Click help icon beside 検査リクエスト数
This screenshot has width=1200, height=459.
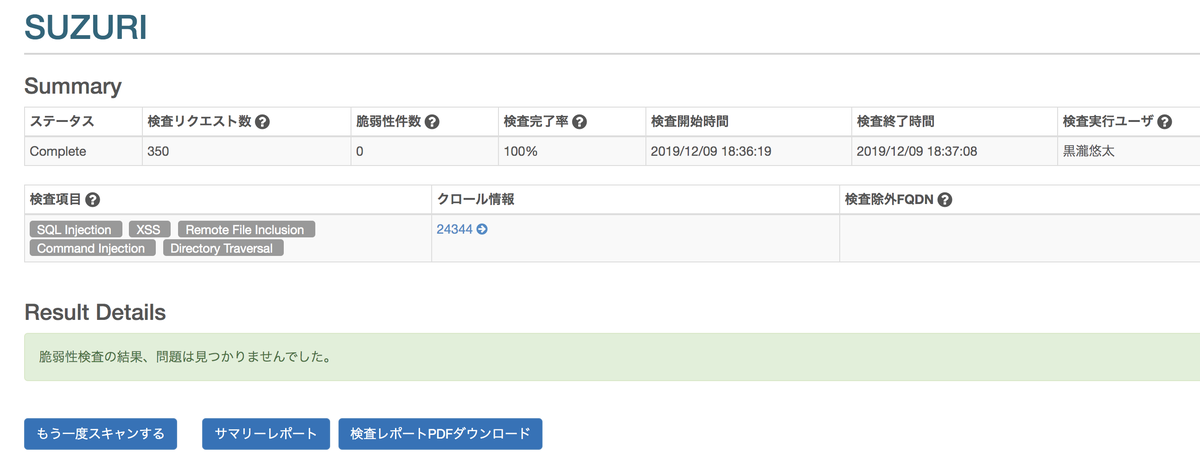[262, 122]
